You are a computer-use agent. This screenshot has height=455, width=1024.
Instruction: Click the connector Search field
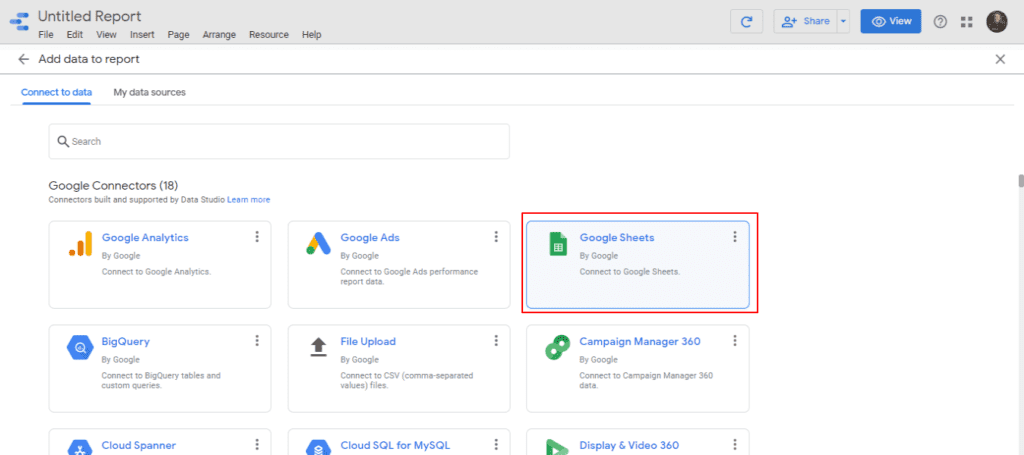(x=279, y=141)
